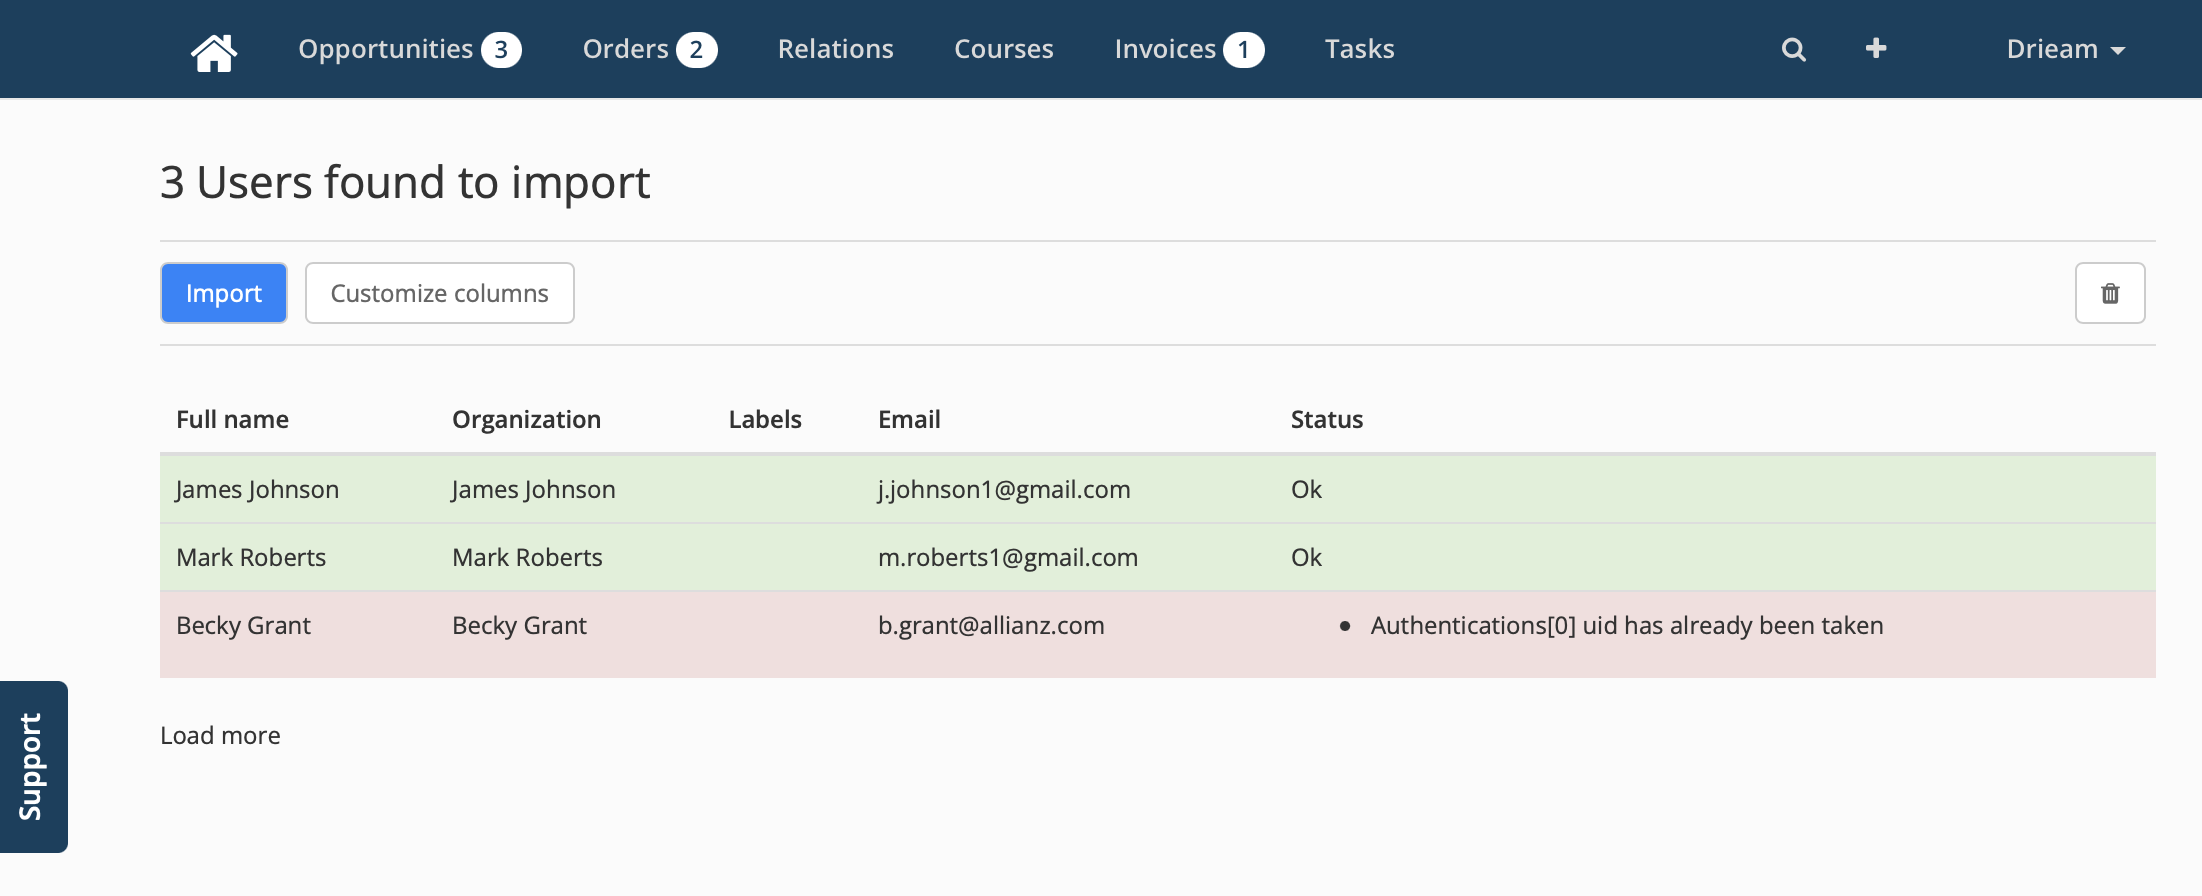The image size is (2202, 896).
Task: Select the Organization column header
Action: pyautogui.click(x=526, y=419)
